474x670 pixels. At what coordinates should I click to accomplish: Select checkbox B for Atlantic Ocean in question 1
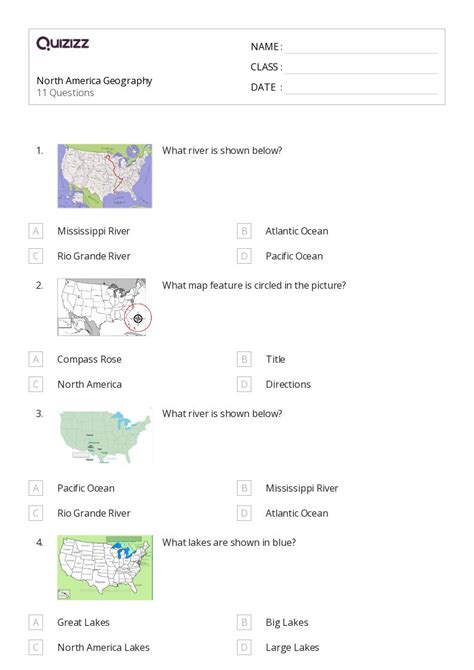(x=244, y=231)
